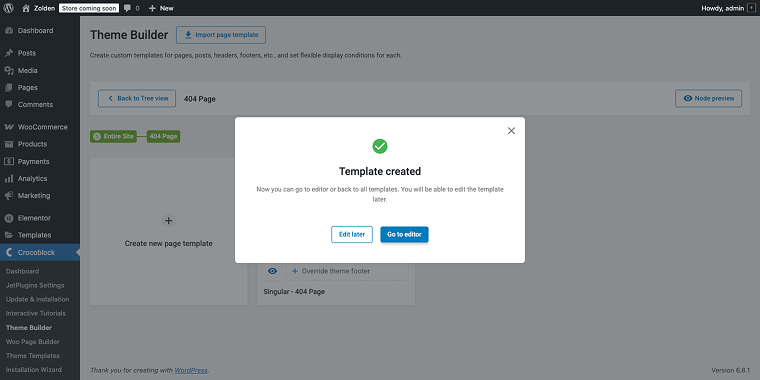Click the Templates folder icon
The height and width of the screenshot is (380, 760).
point(9,235)
